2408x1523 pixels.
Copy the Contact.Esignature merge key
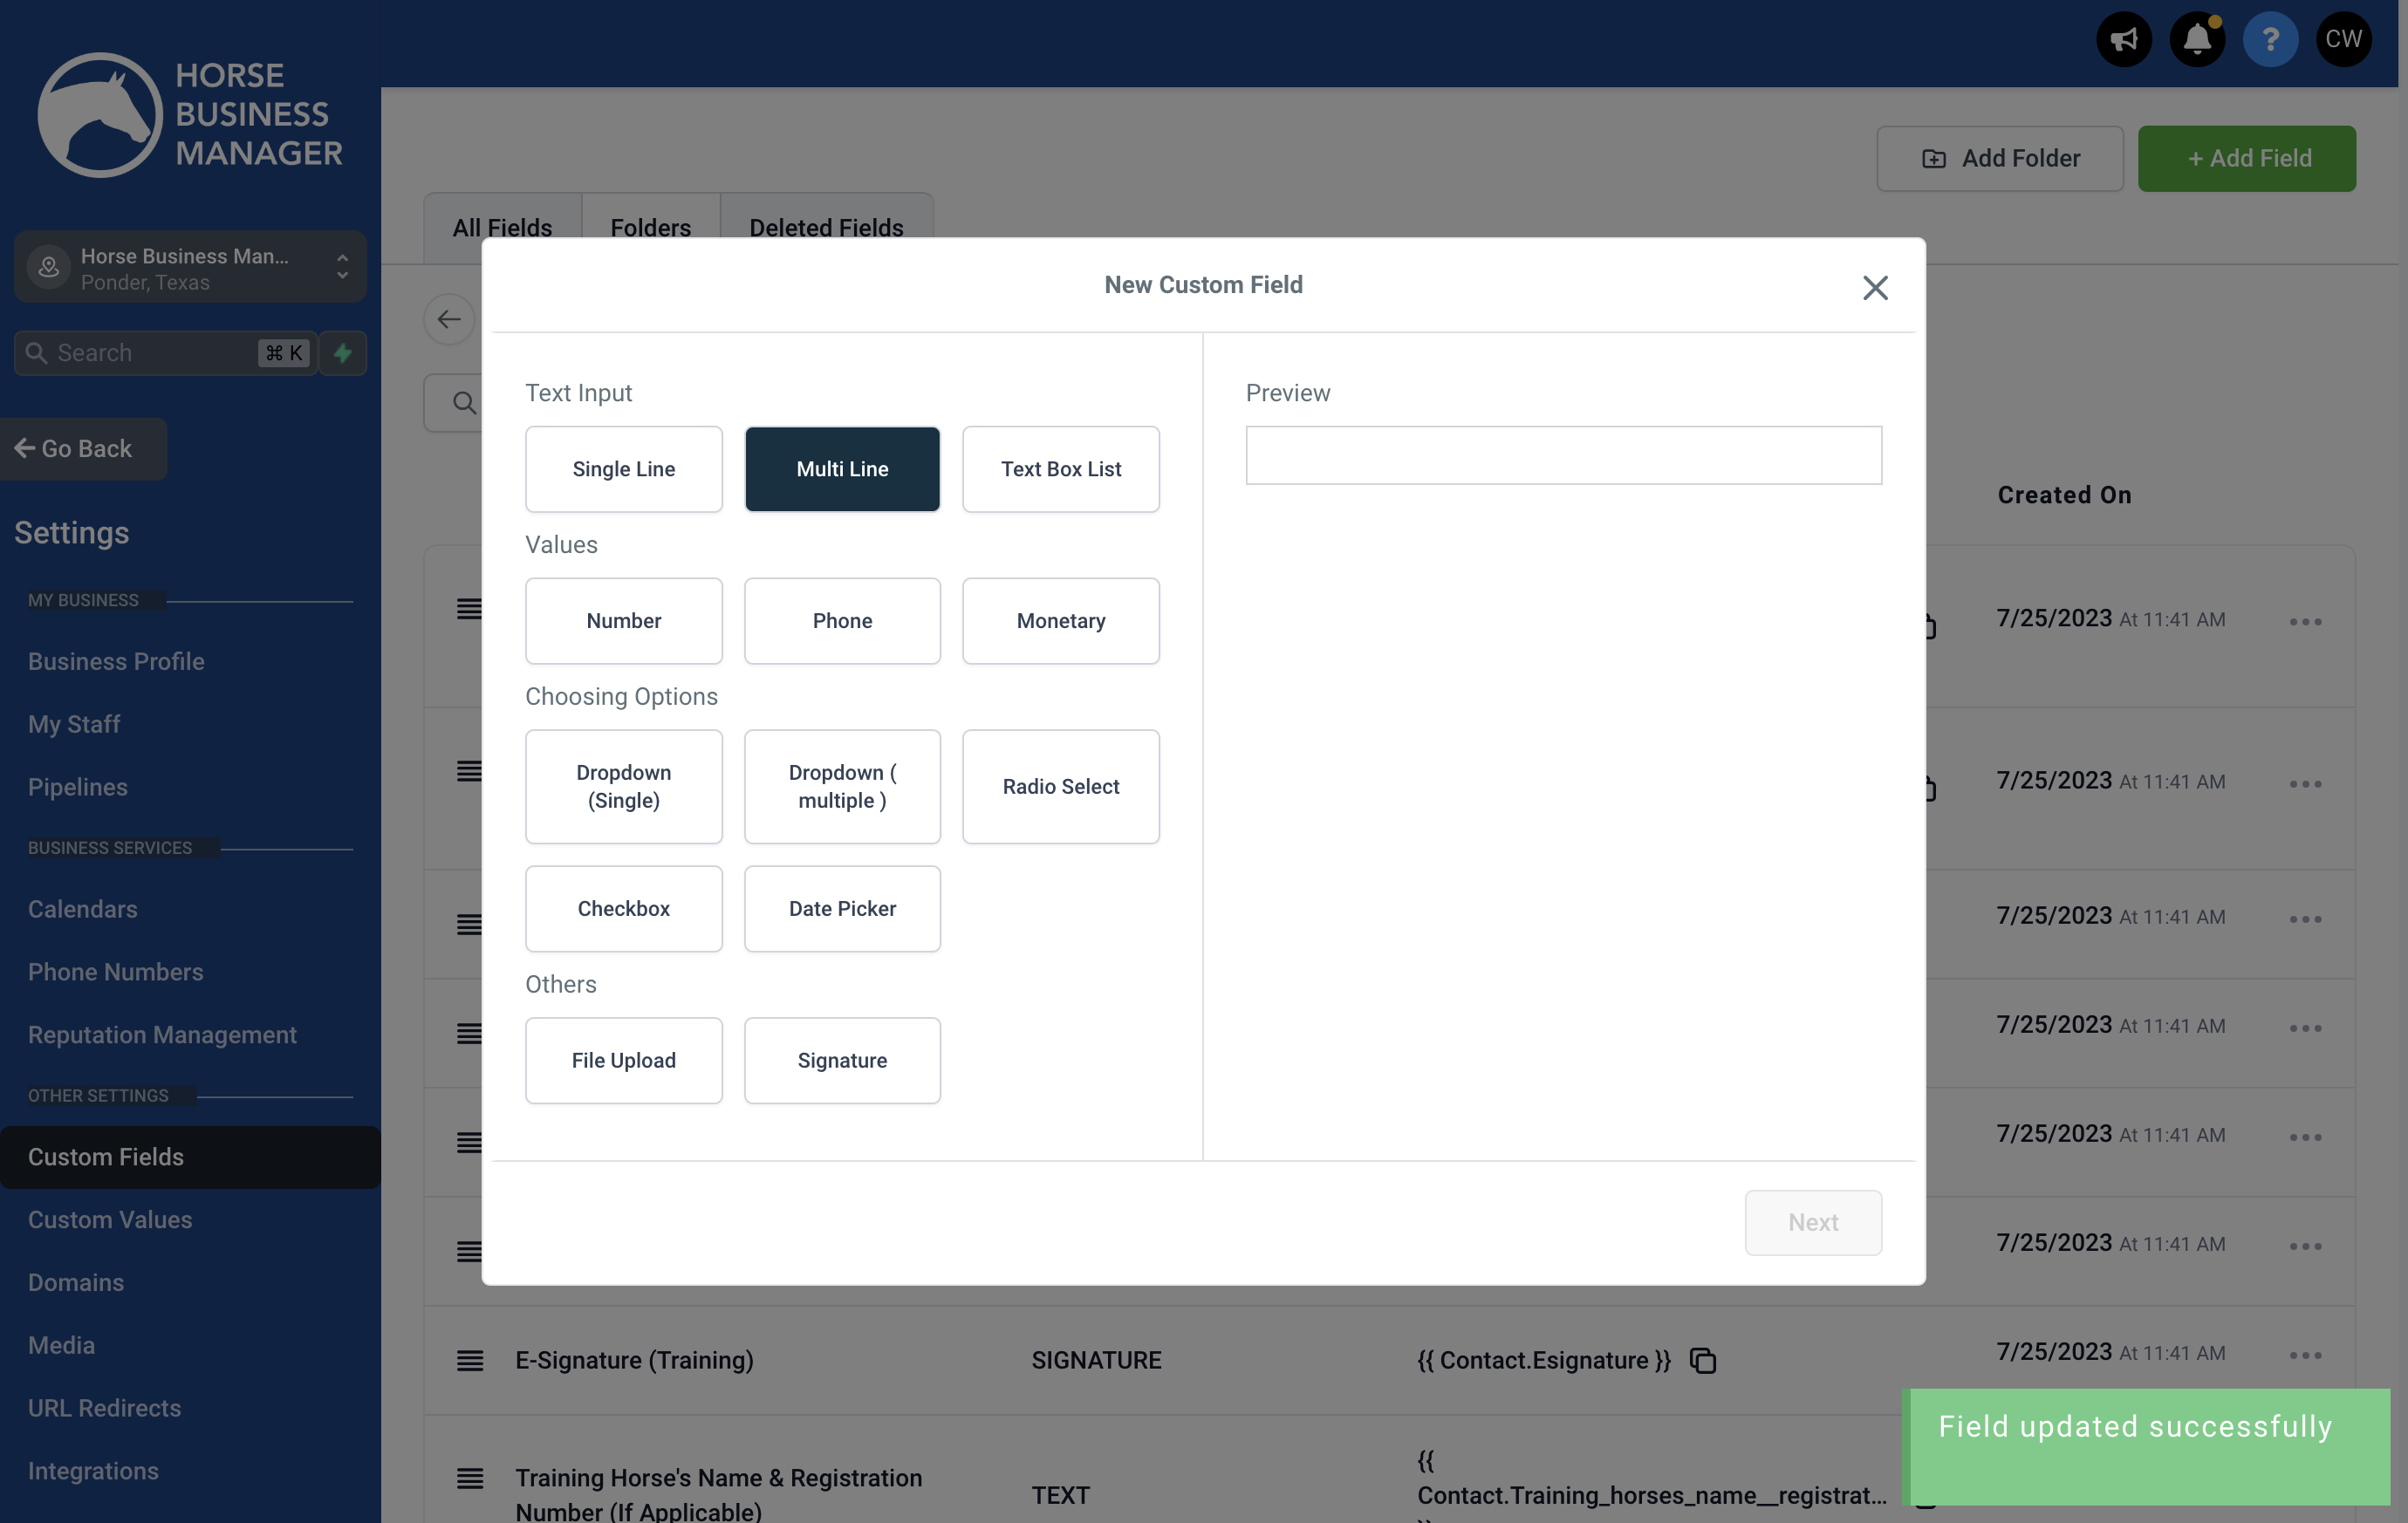coord(1703,1360)
